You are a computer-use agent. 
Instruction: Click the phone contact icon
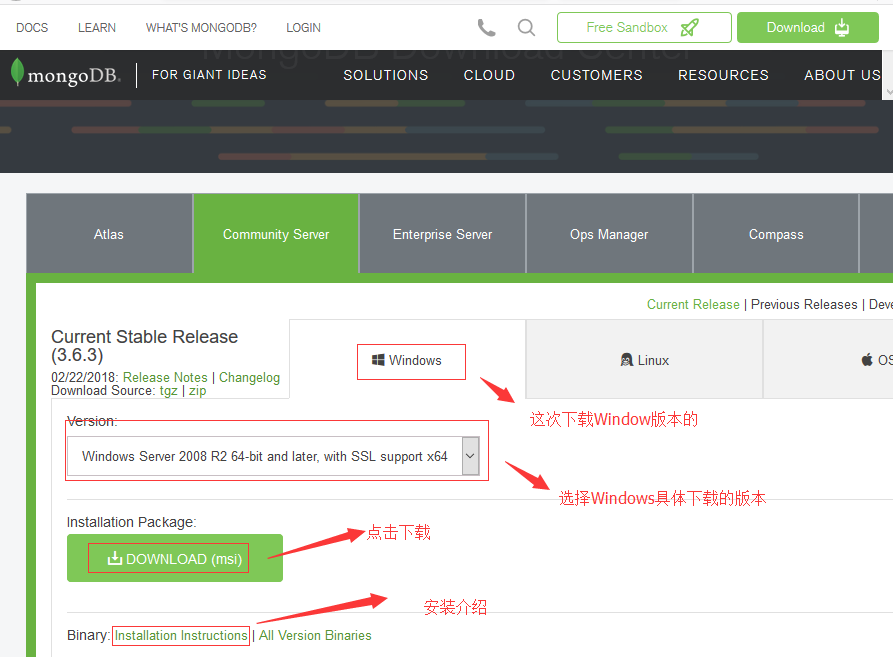pyautogui.click(x=486, y=27)
